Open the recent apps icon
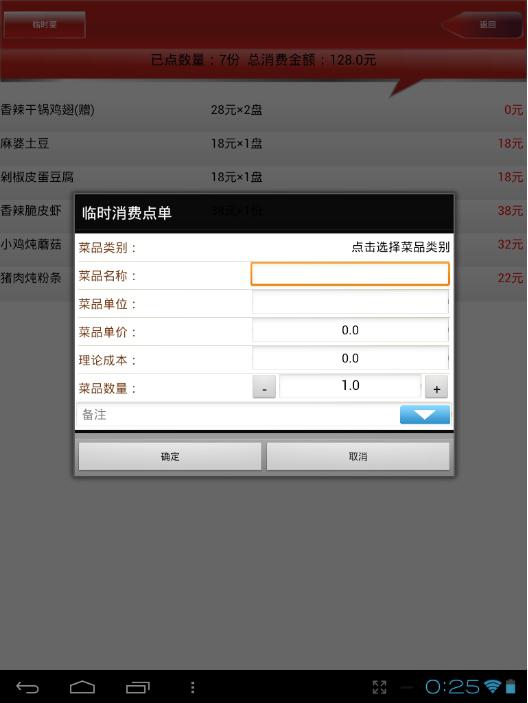Viewport: 528px width, 703px height. click(138, 687)
